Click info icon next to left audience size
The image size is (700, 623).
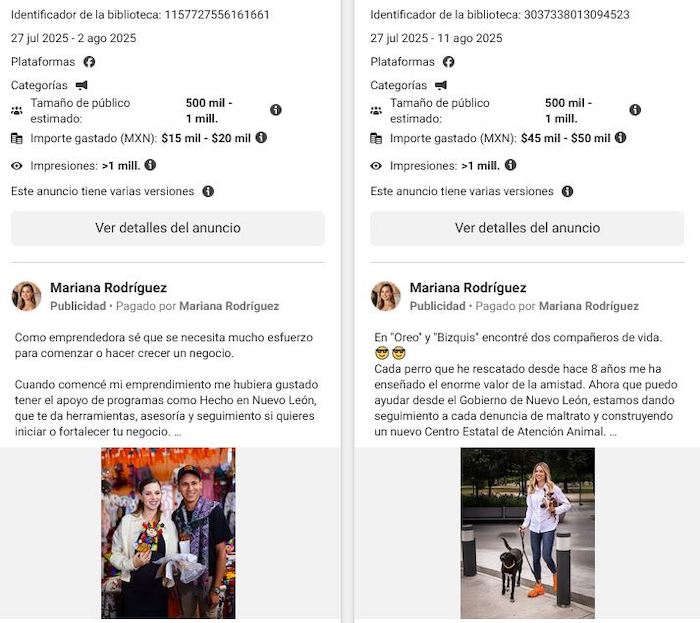click(x=276, y=110)
